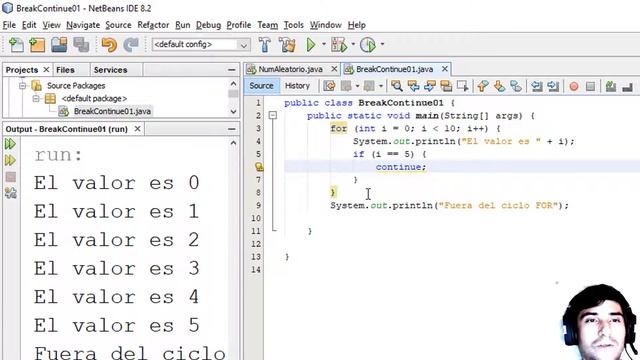
Task: Open the Refactor menu
Action: (x=153, y=25)
